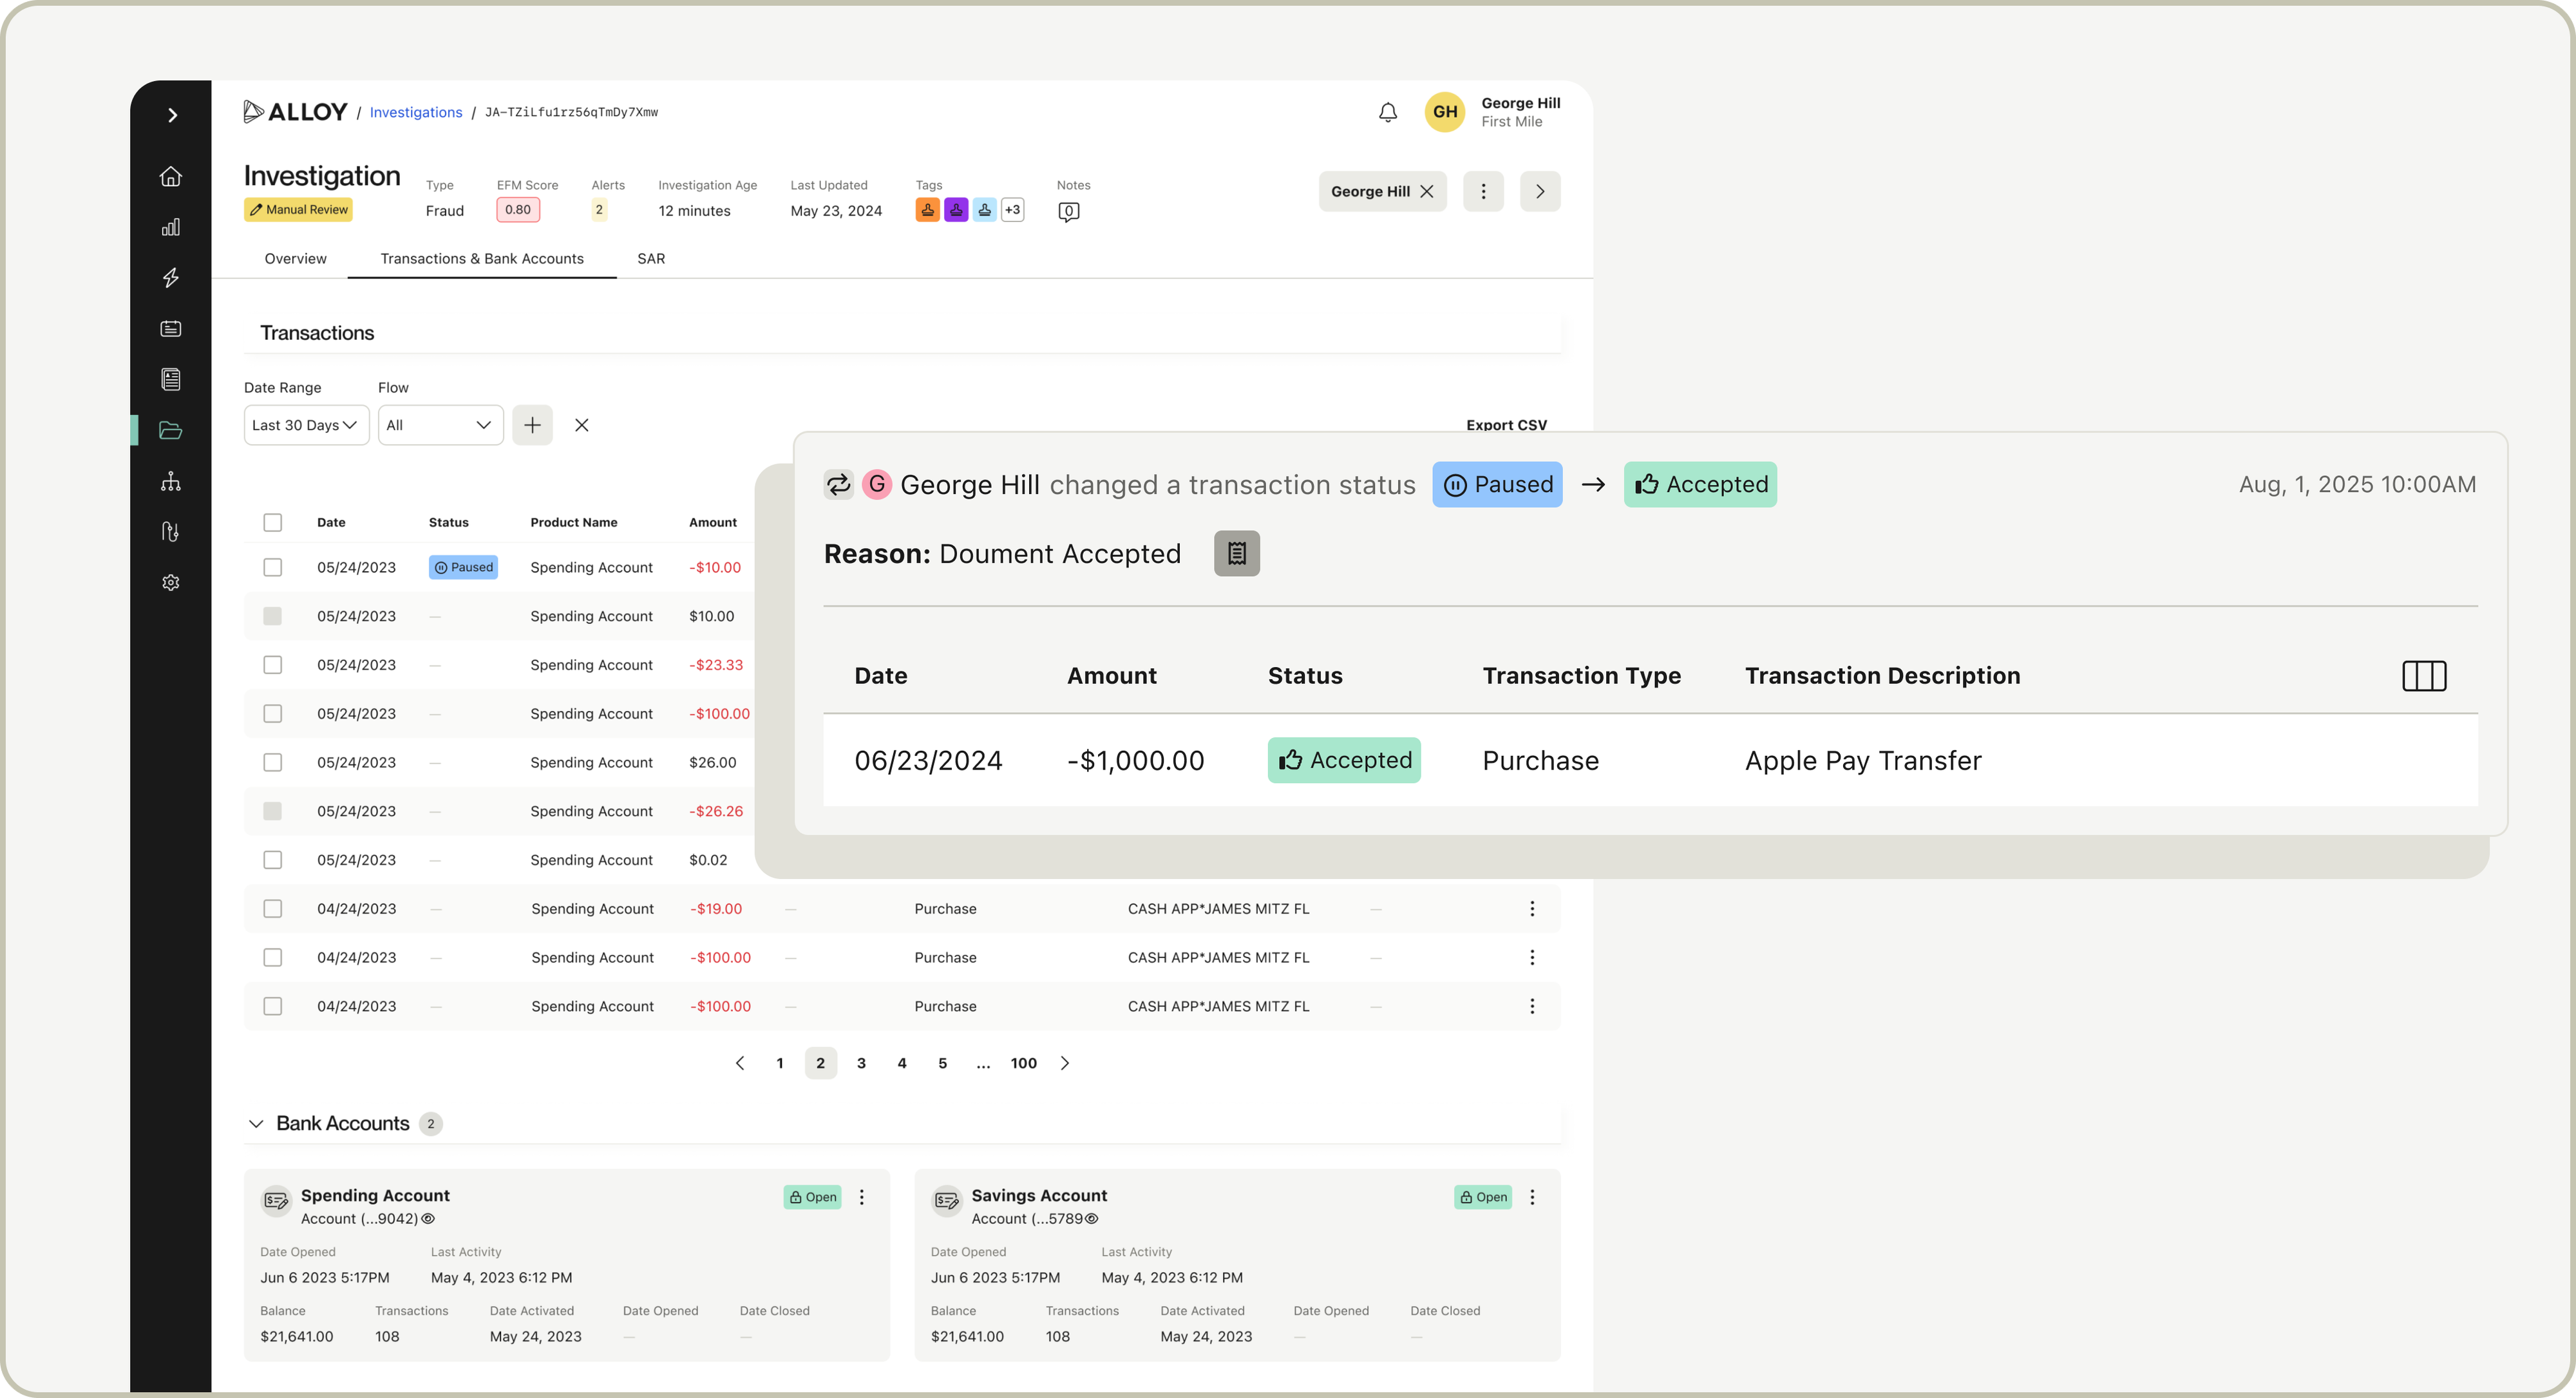The width and height of the screenshot is (2576, 1398).
Task: Open the Flow All dropdown
Action: pyautogui.click(x=440, y=425)
